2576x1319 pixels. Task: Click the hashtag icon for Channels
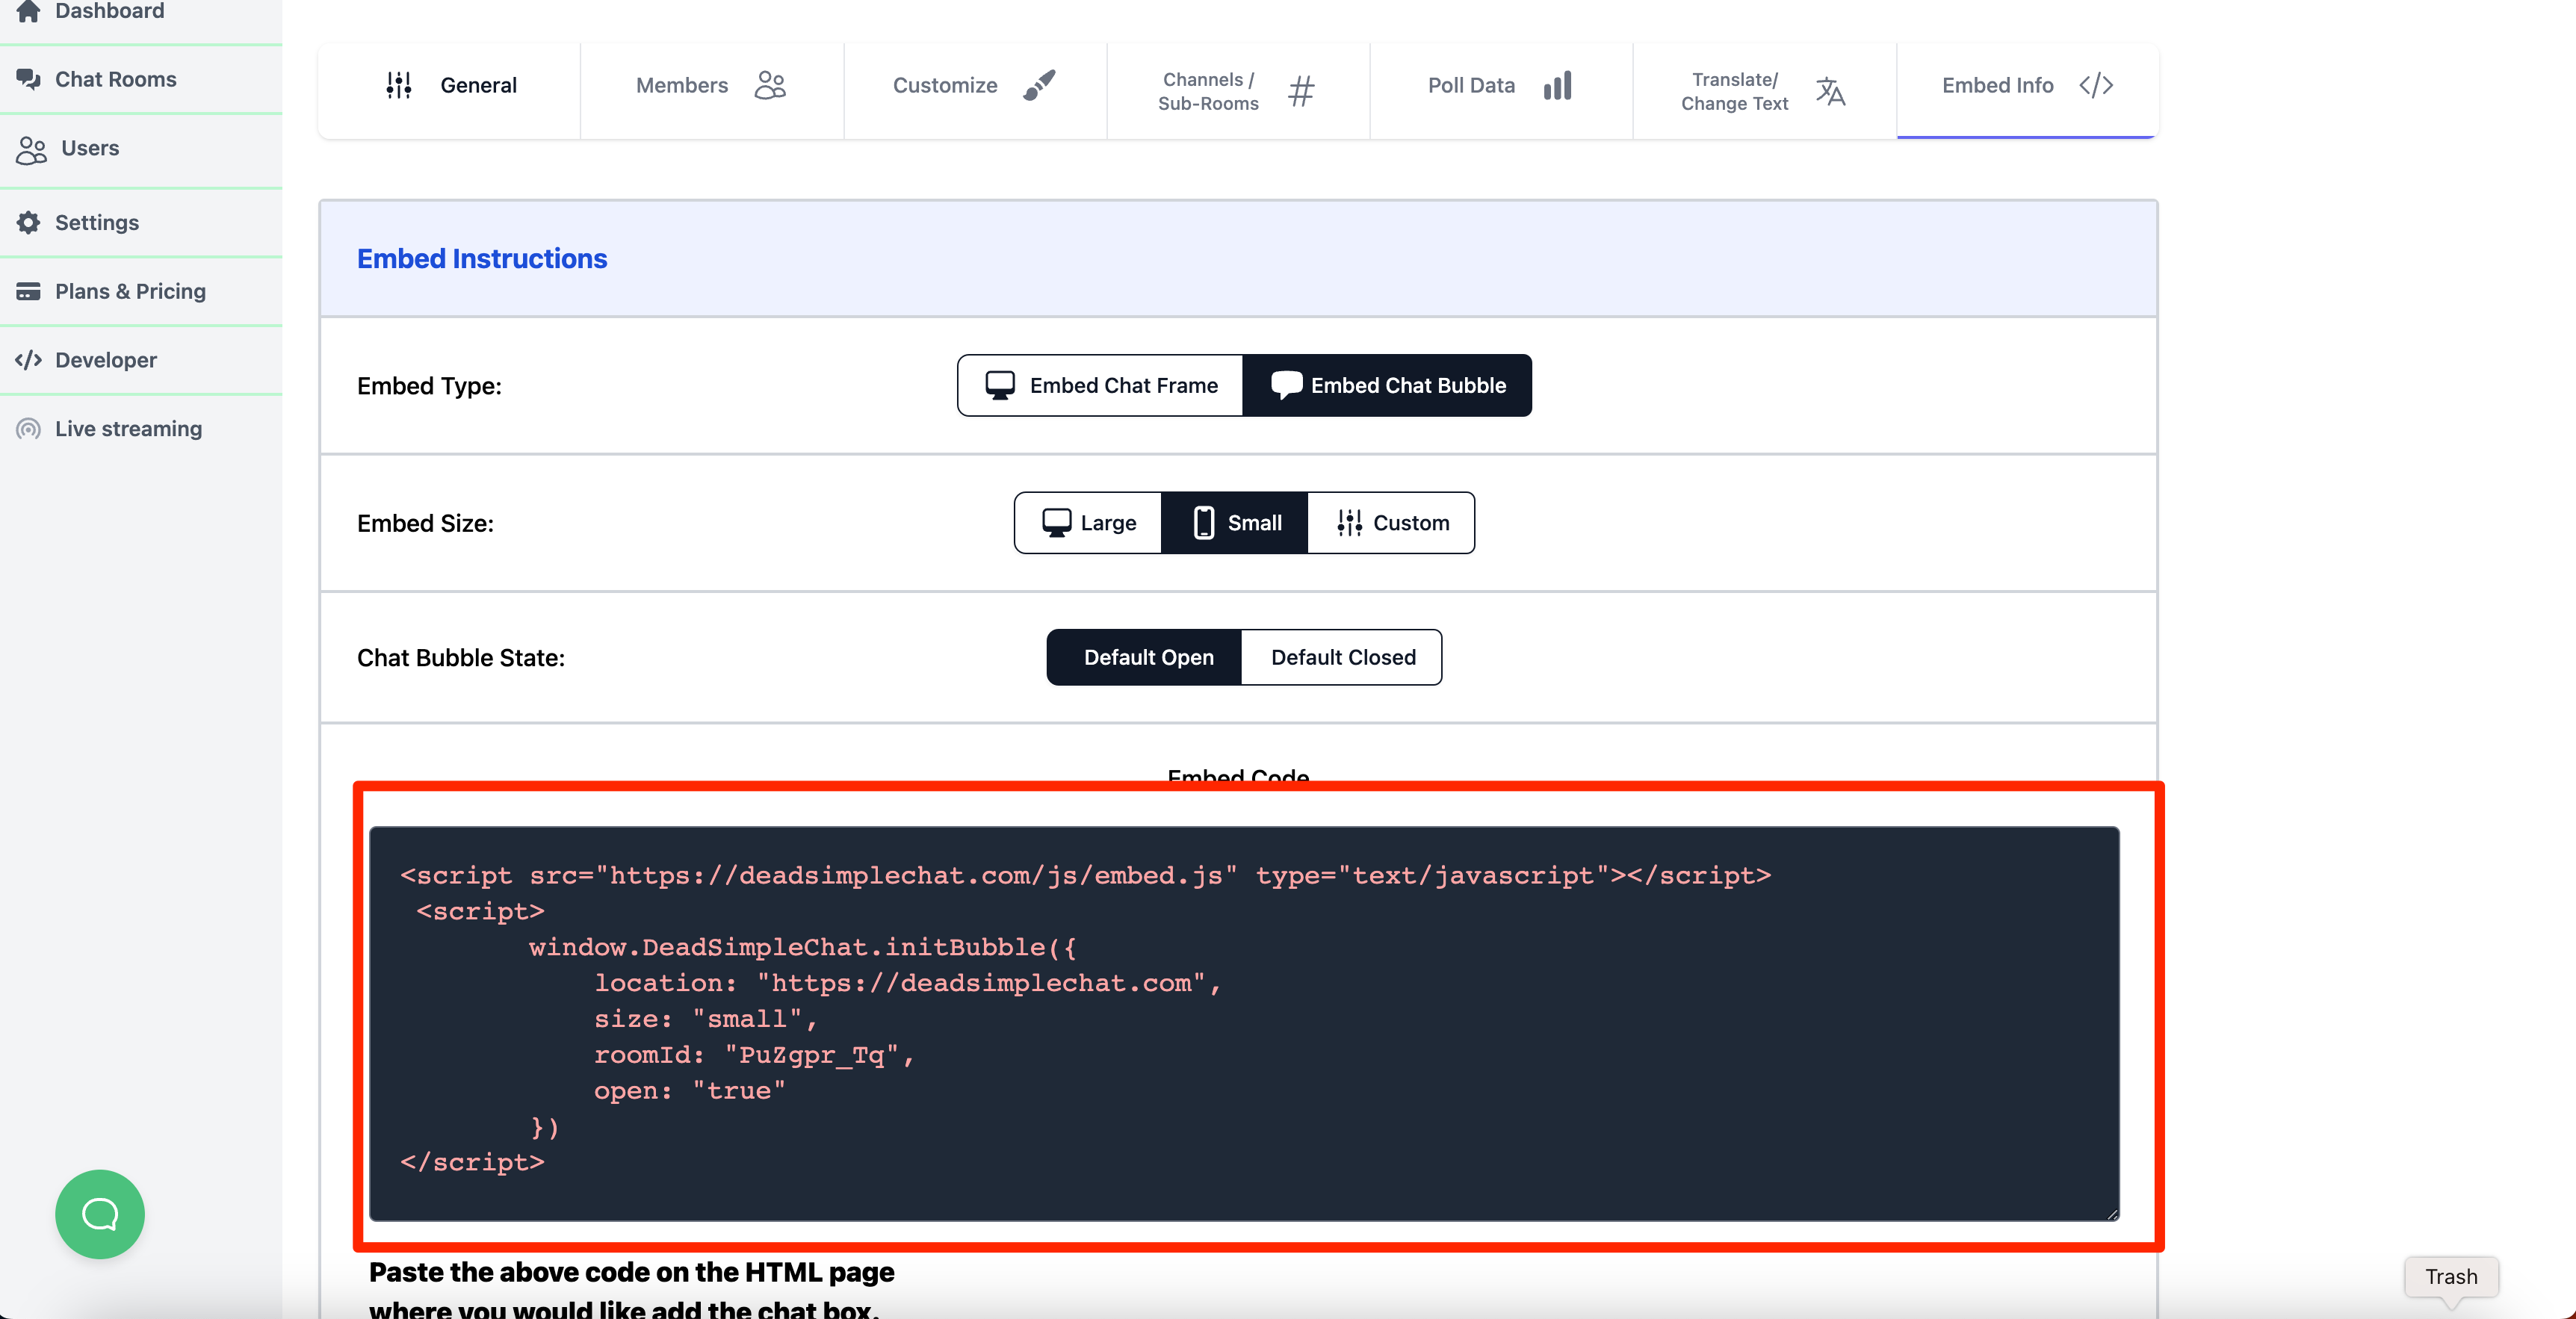click(1301, 92)
